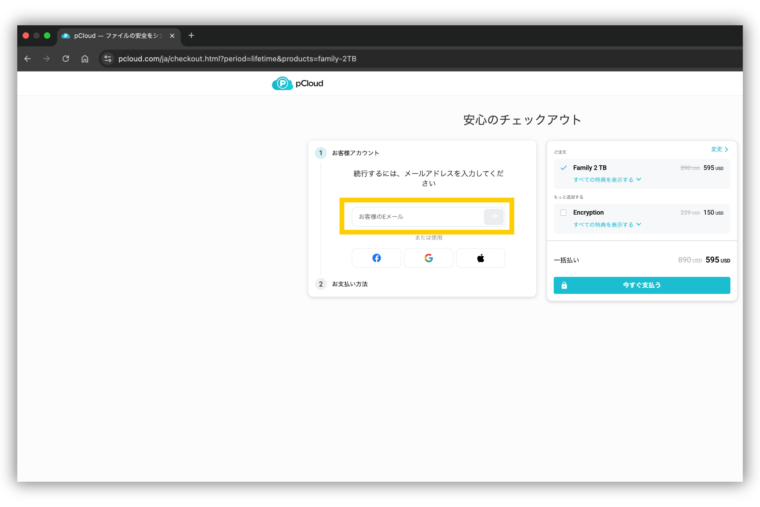Reload the checkout page
760x507 pixels.
(66, 59)
